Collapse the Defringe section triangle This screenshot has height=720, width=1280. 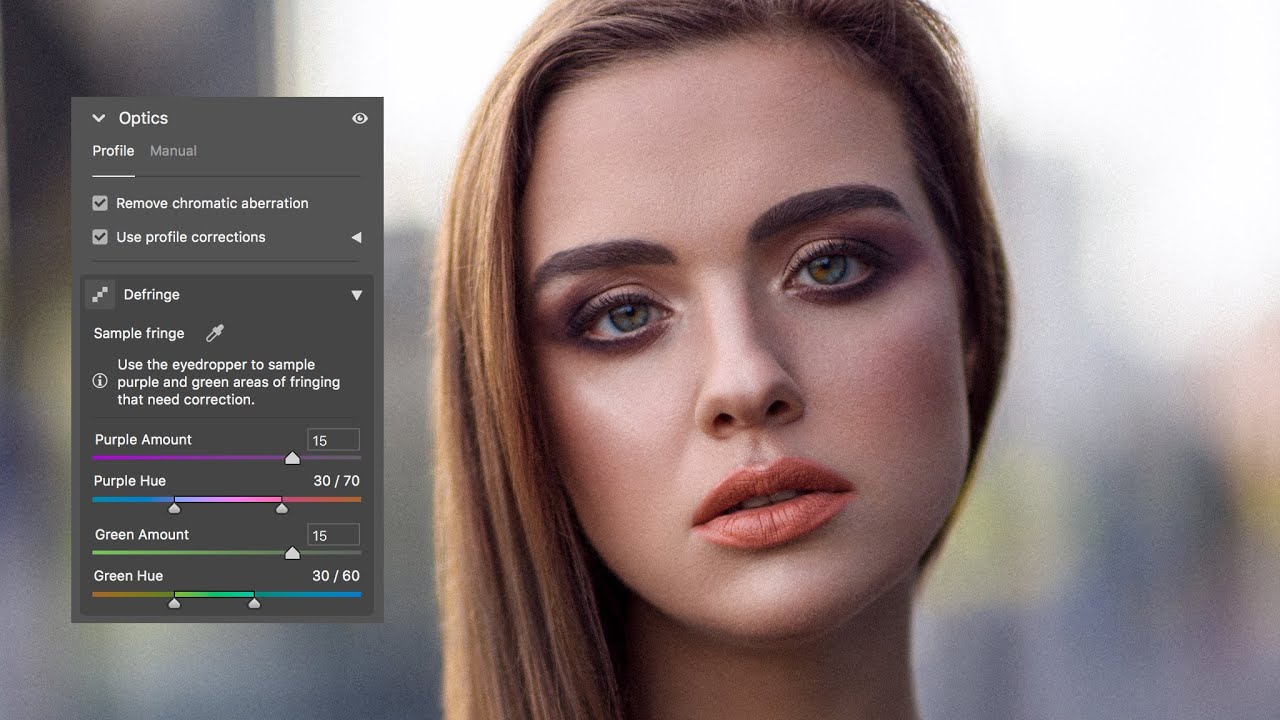click(356, 295)
